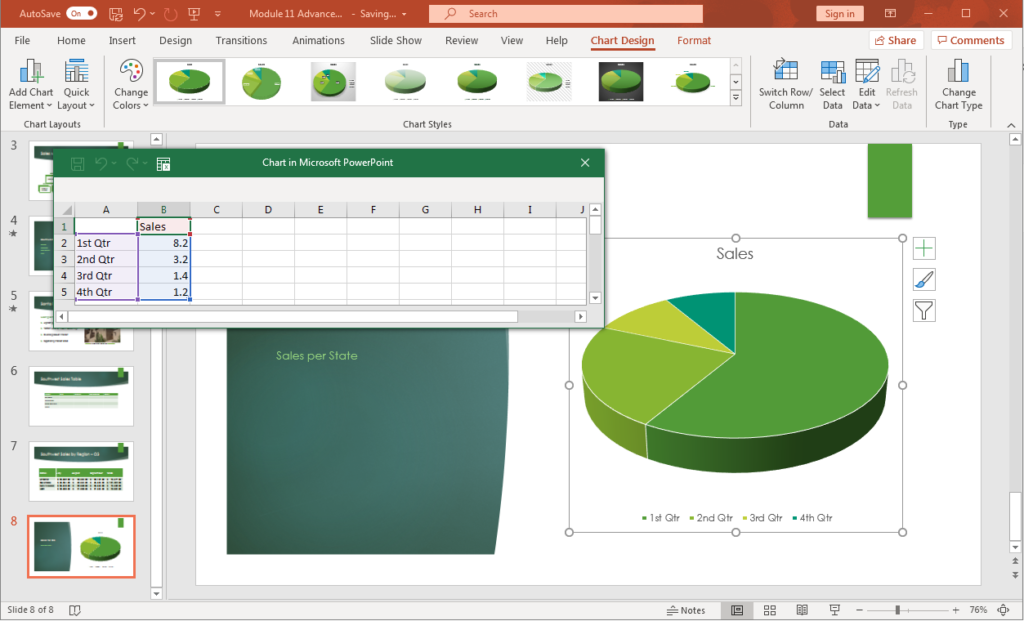Image resolution: width=1024 pixels, height=621 pixels.
Task: Open Select Data in the Data group
Action: point(832,84)
